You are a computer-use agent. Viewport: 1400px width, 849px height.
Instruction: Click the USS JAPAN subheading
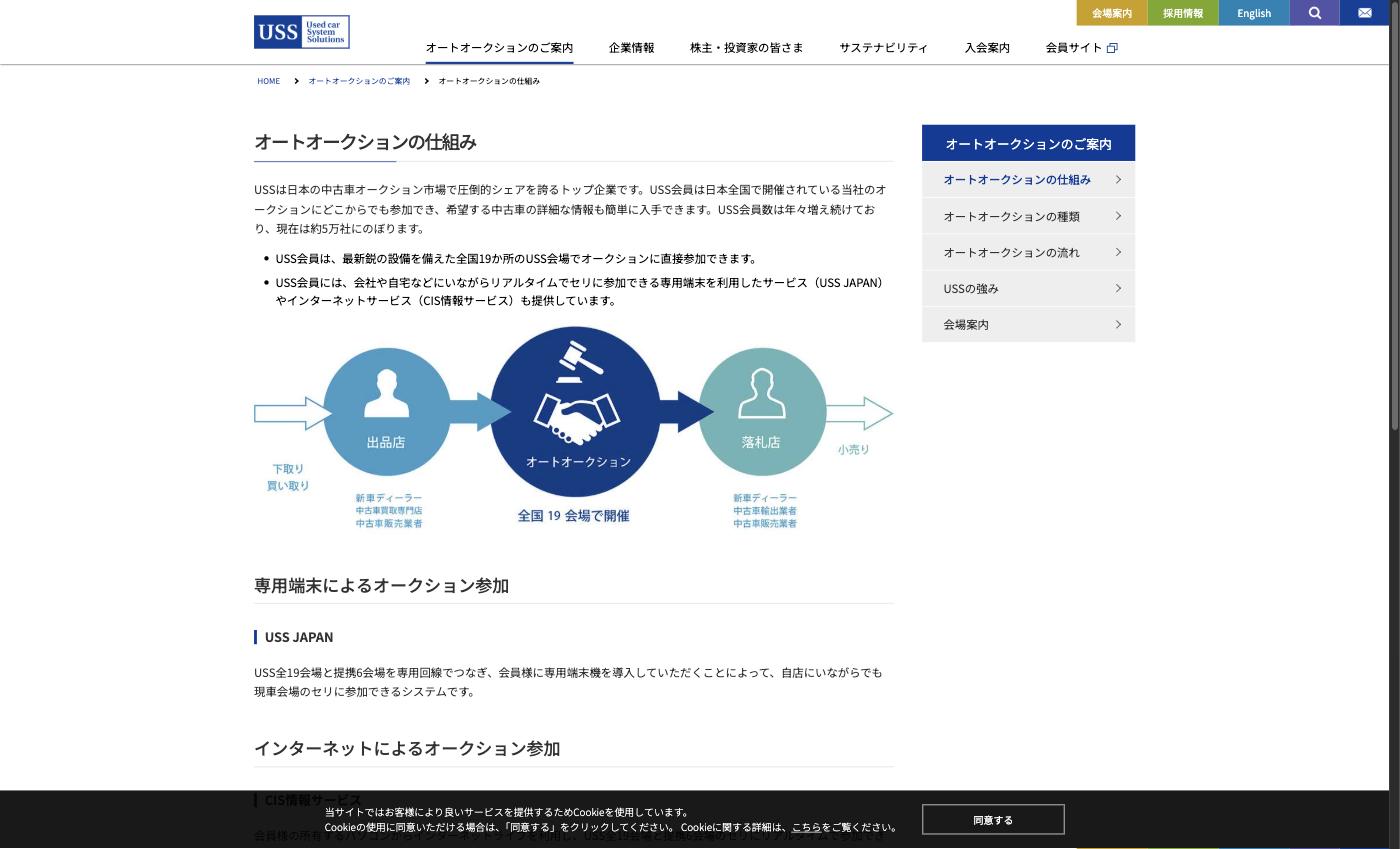(x=299, y=637)
